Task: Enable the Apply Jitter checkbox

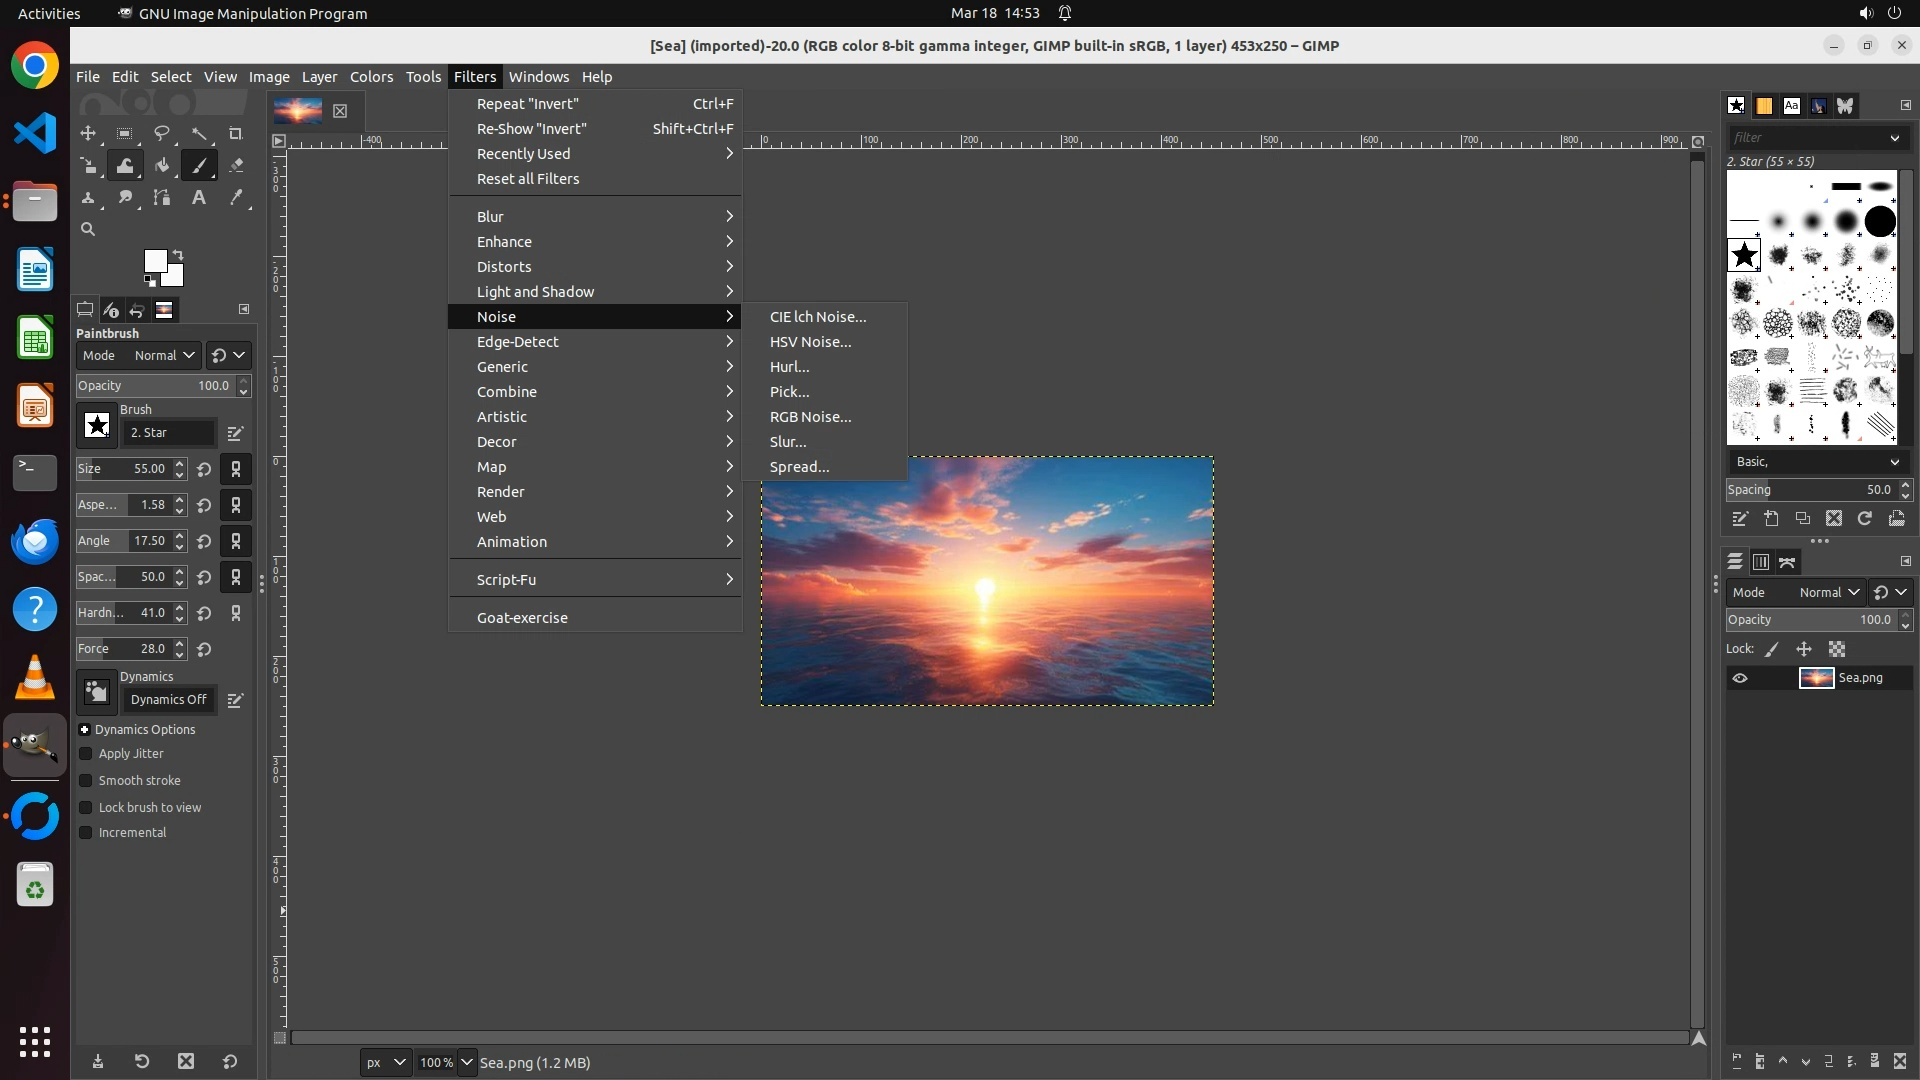Action: [x=86, y=754]
